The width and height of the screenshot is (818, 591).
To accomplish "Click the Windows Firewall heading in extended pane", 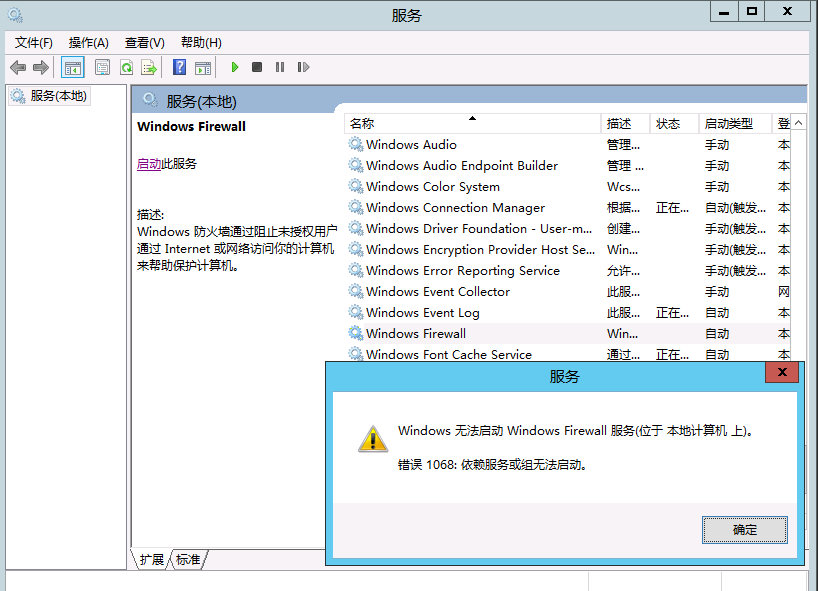I will pyautogui.click(x=191, y=126).
